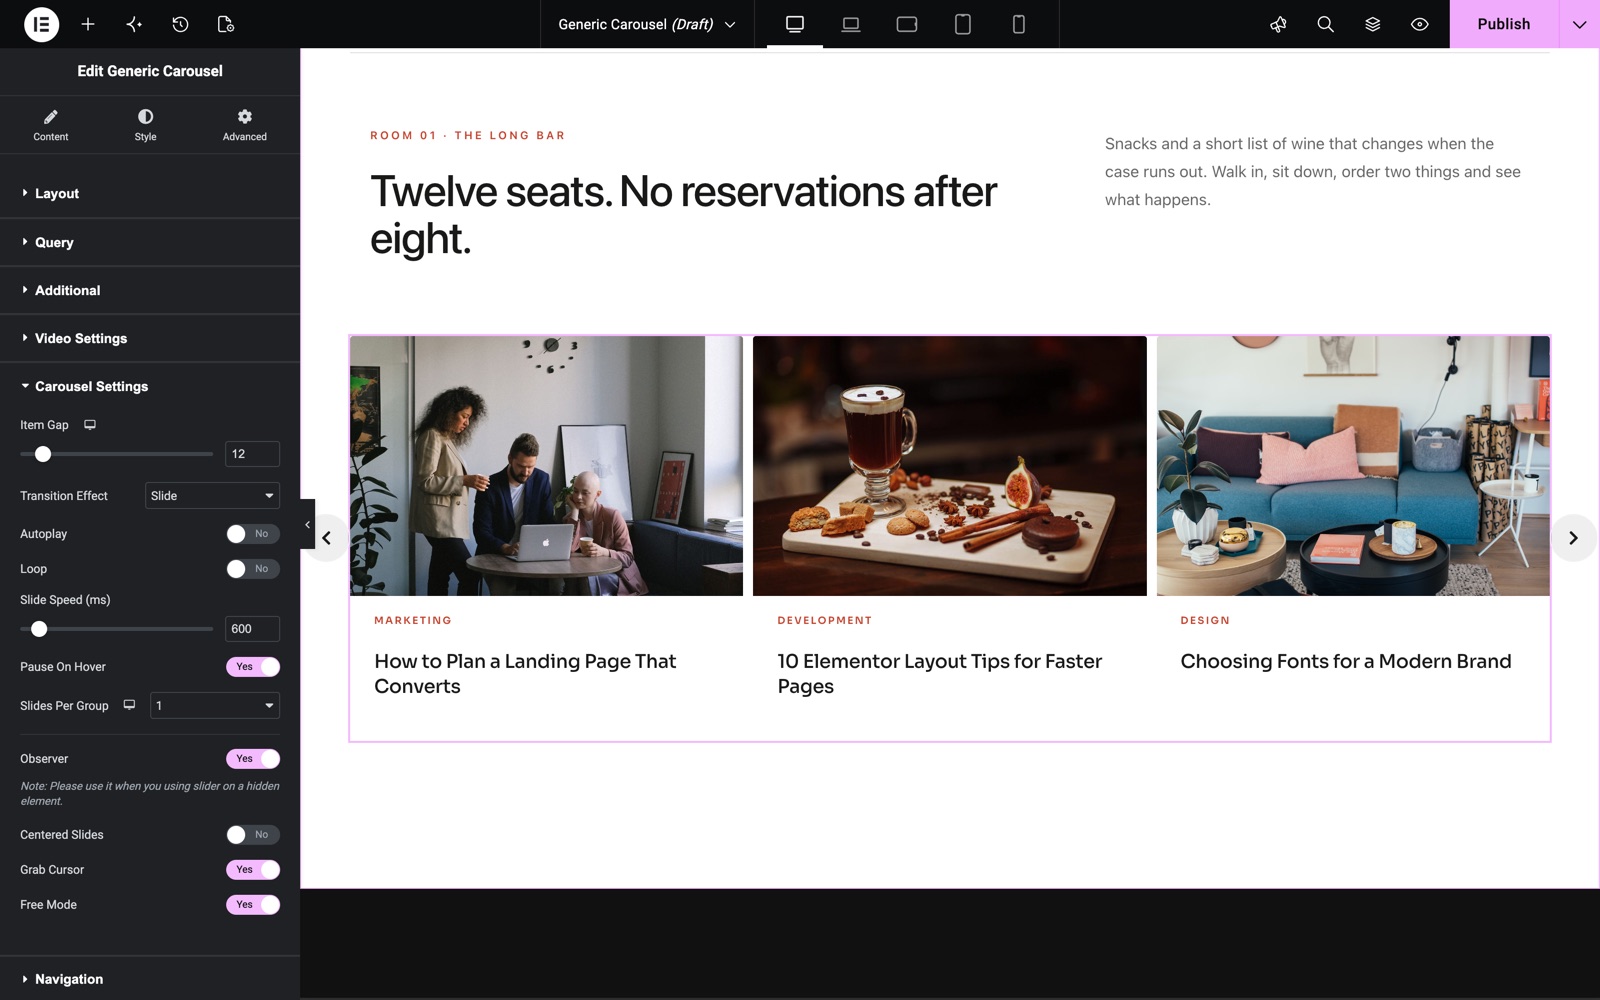
Task: Open the Transition Effect dropdown
Action: (x=212, y=496)
